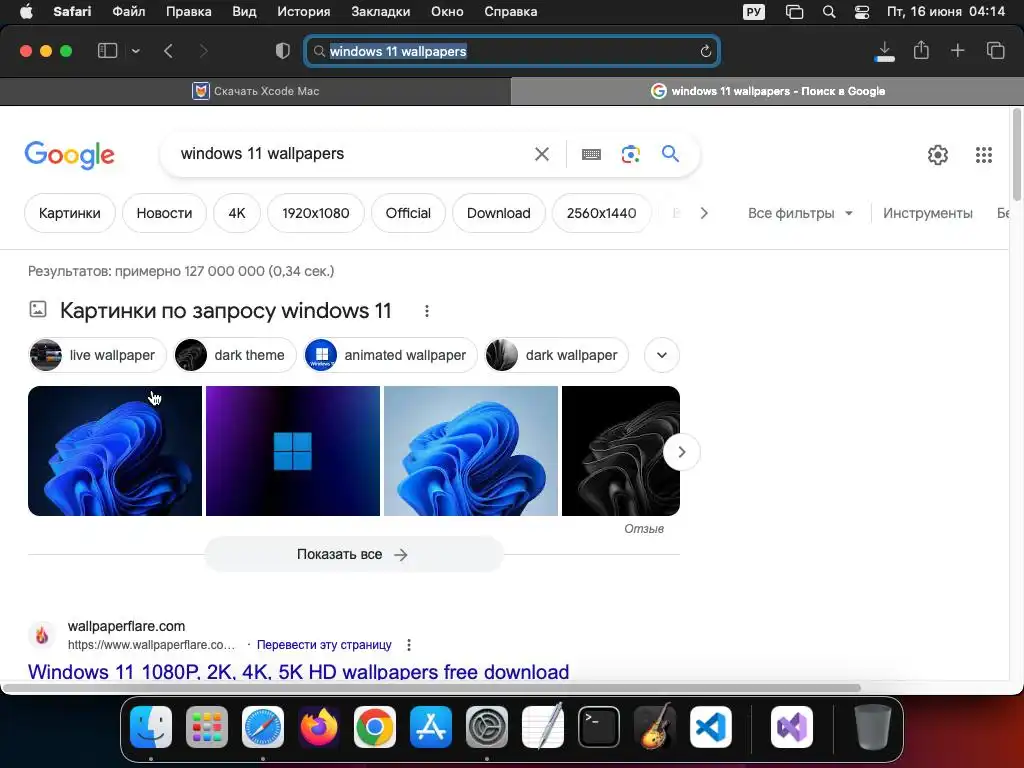Open Control Center in menu bar
The image size is (1024, 768).
(862, 12)
